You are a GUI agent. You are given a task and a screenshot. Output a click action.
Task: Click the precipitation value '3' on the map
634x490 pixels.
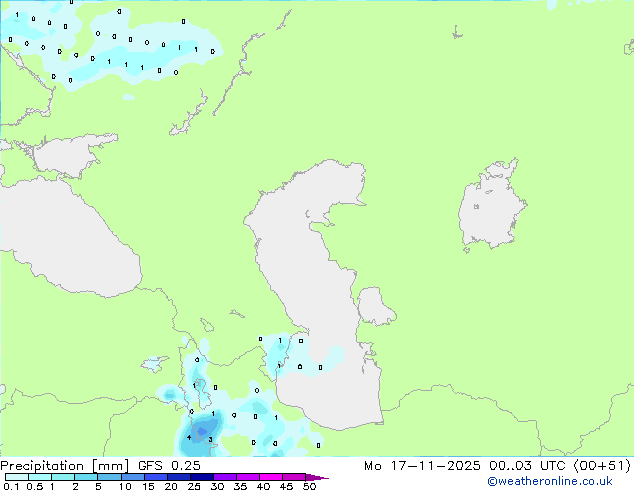coord(210,439)
